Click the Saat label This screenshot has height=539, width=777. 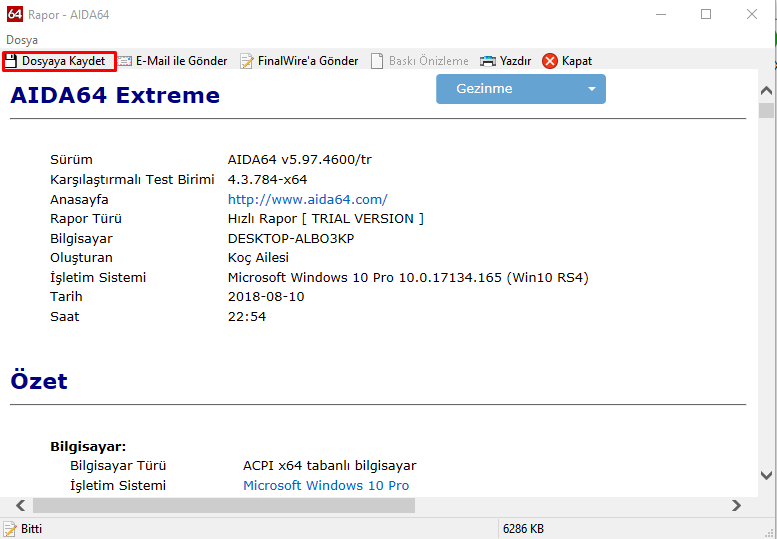[64, 317]
